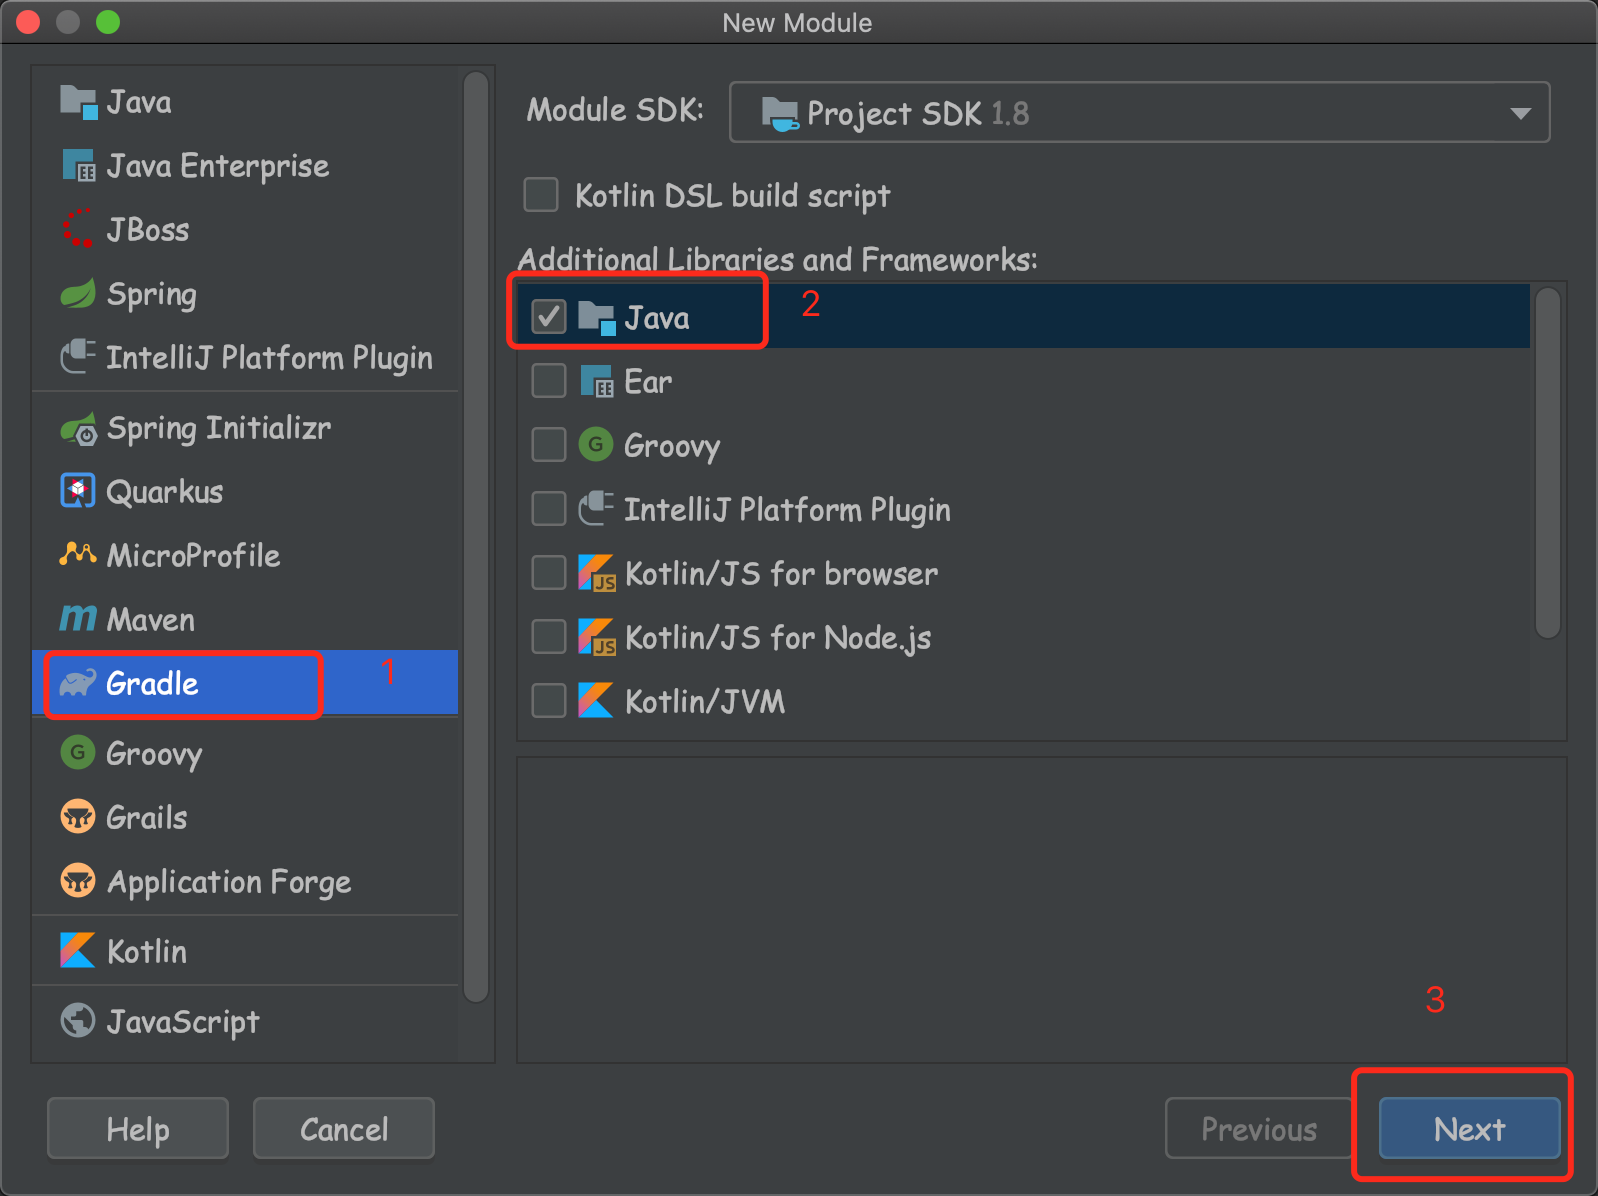Uncheck the Java framework checkbox
Image resolution: width=1598 pixels, height=1196 pixels.
pos(548,317)
